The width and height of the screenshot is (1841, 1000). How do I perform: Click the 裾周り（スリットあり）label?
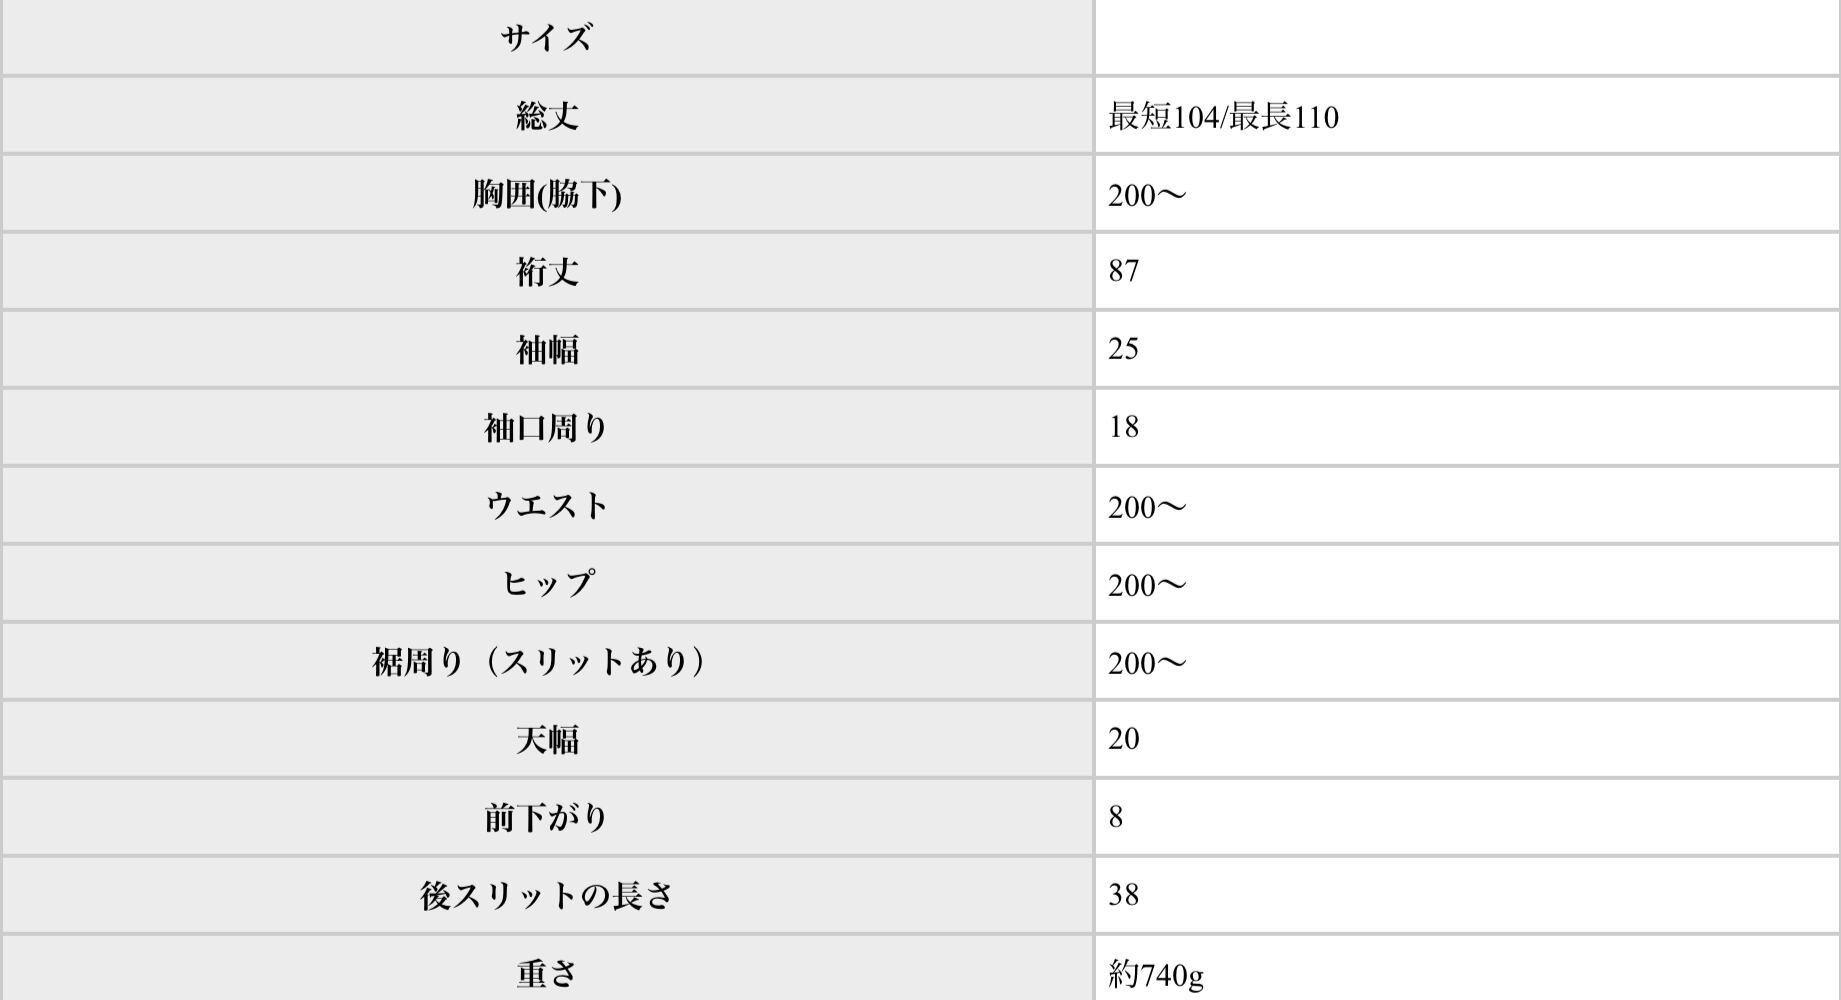click(x=540, y=661)
